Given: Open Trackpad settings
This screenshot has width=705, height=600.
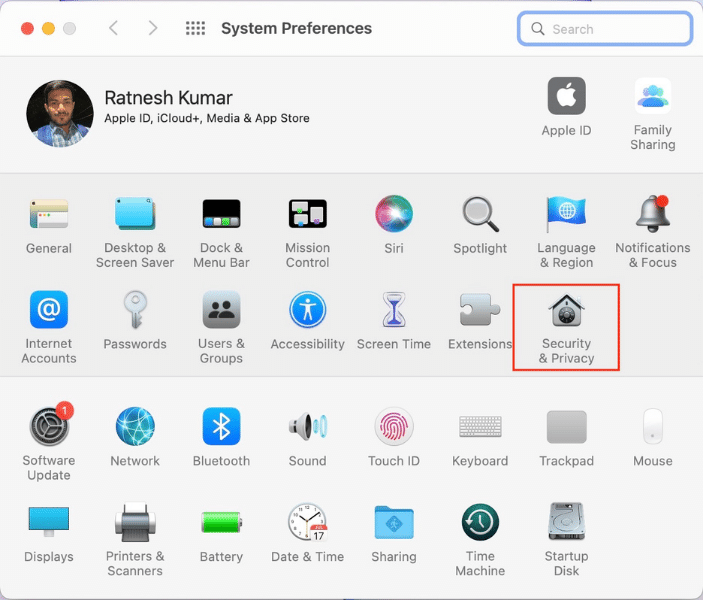Looking at the screenshot, I should point(567,426).
